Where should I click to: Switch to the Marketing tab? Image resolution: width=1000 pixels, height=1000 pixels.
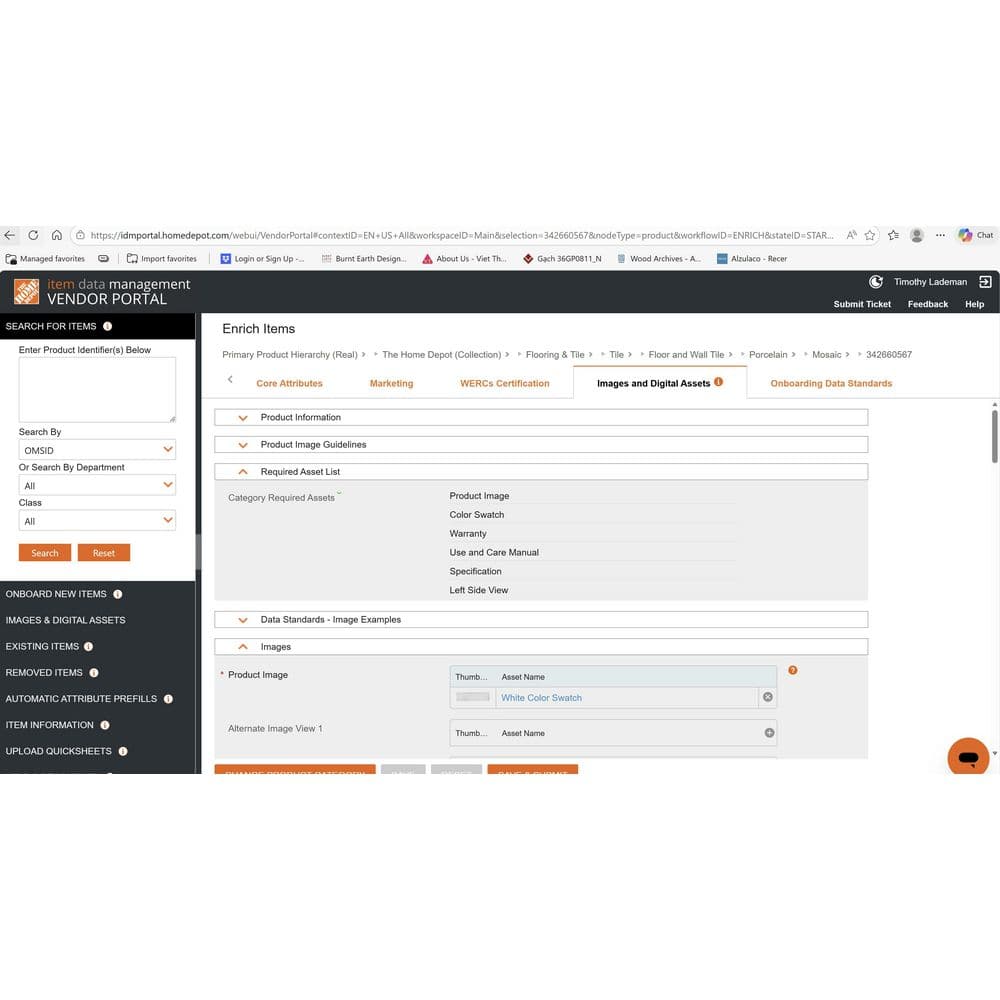(x=392, y=383)
